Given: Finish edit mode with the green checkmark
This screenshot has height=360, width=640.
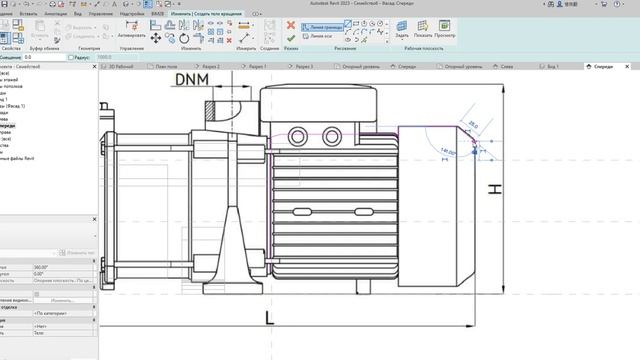Looking at the screenshot, I should pyautogui.click(x=291, y=38).
